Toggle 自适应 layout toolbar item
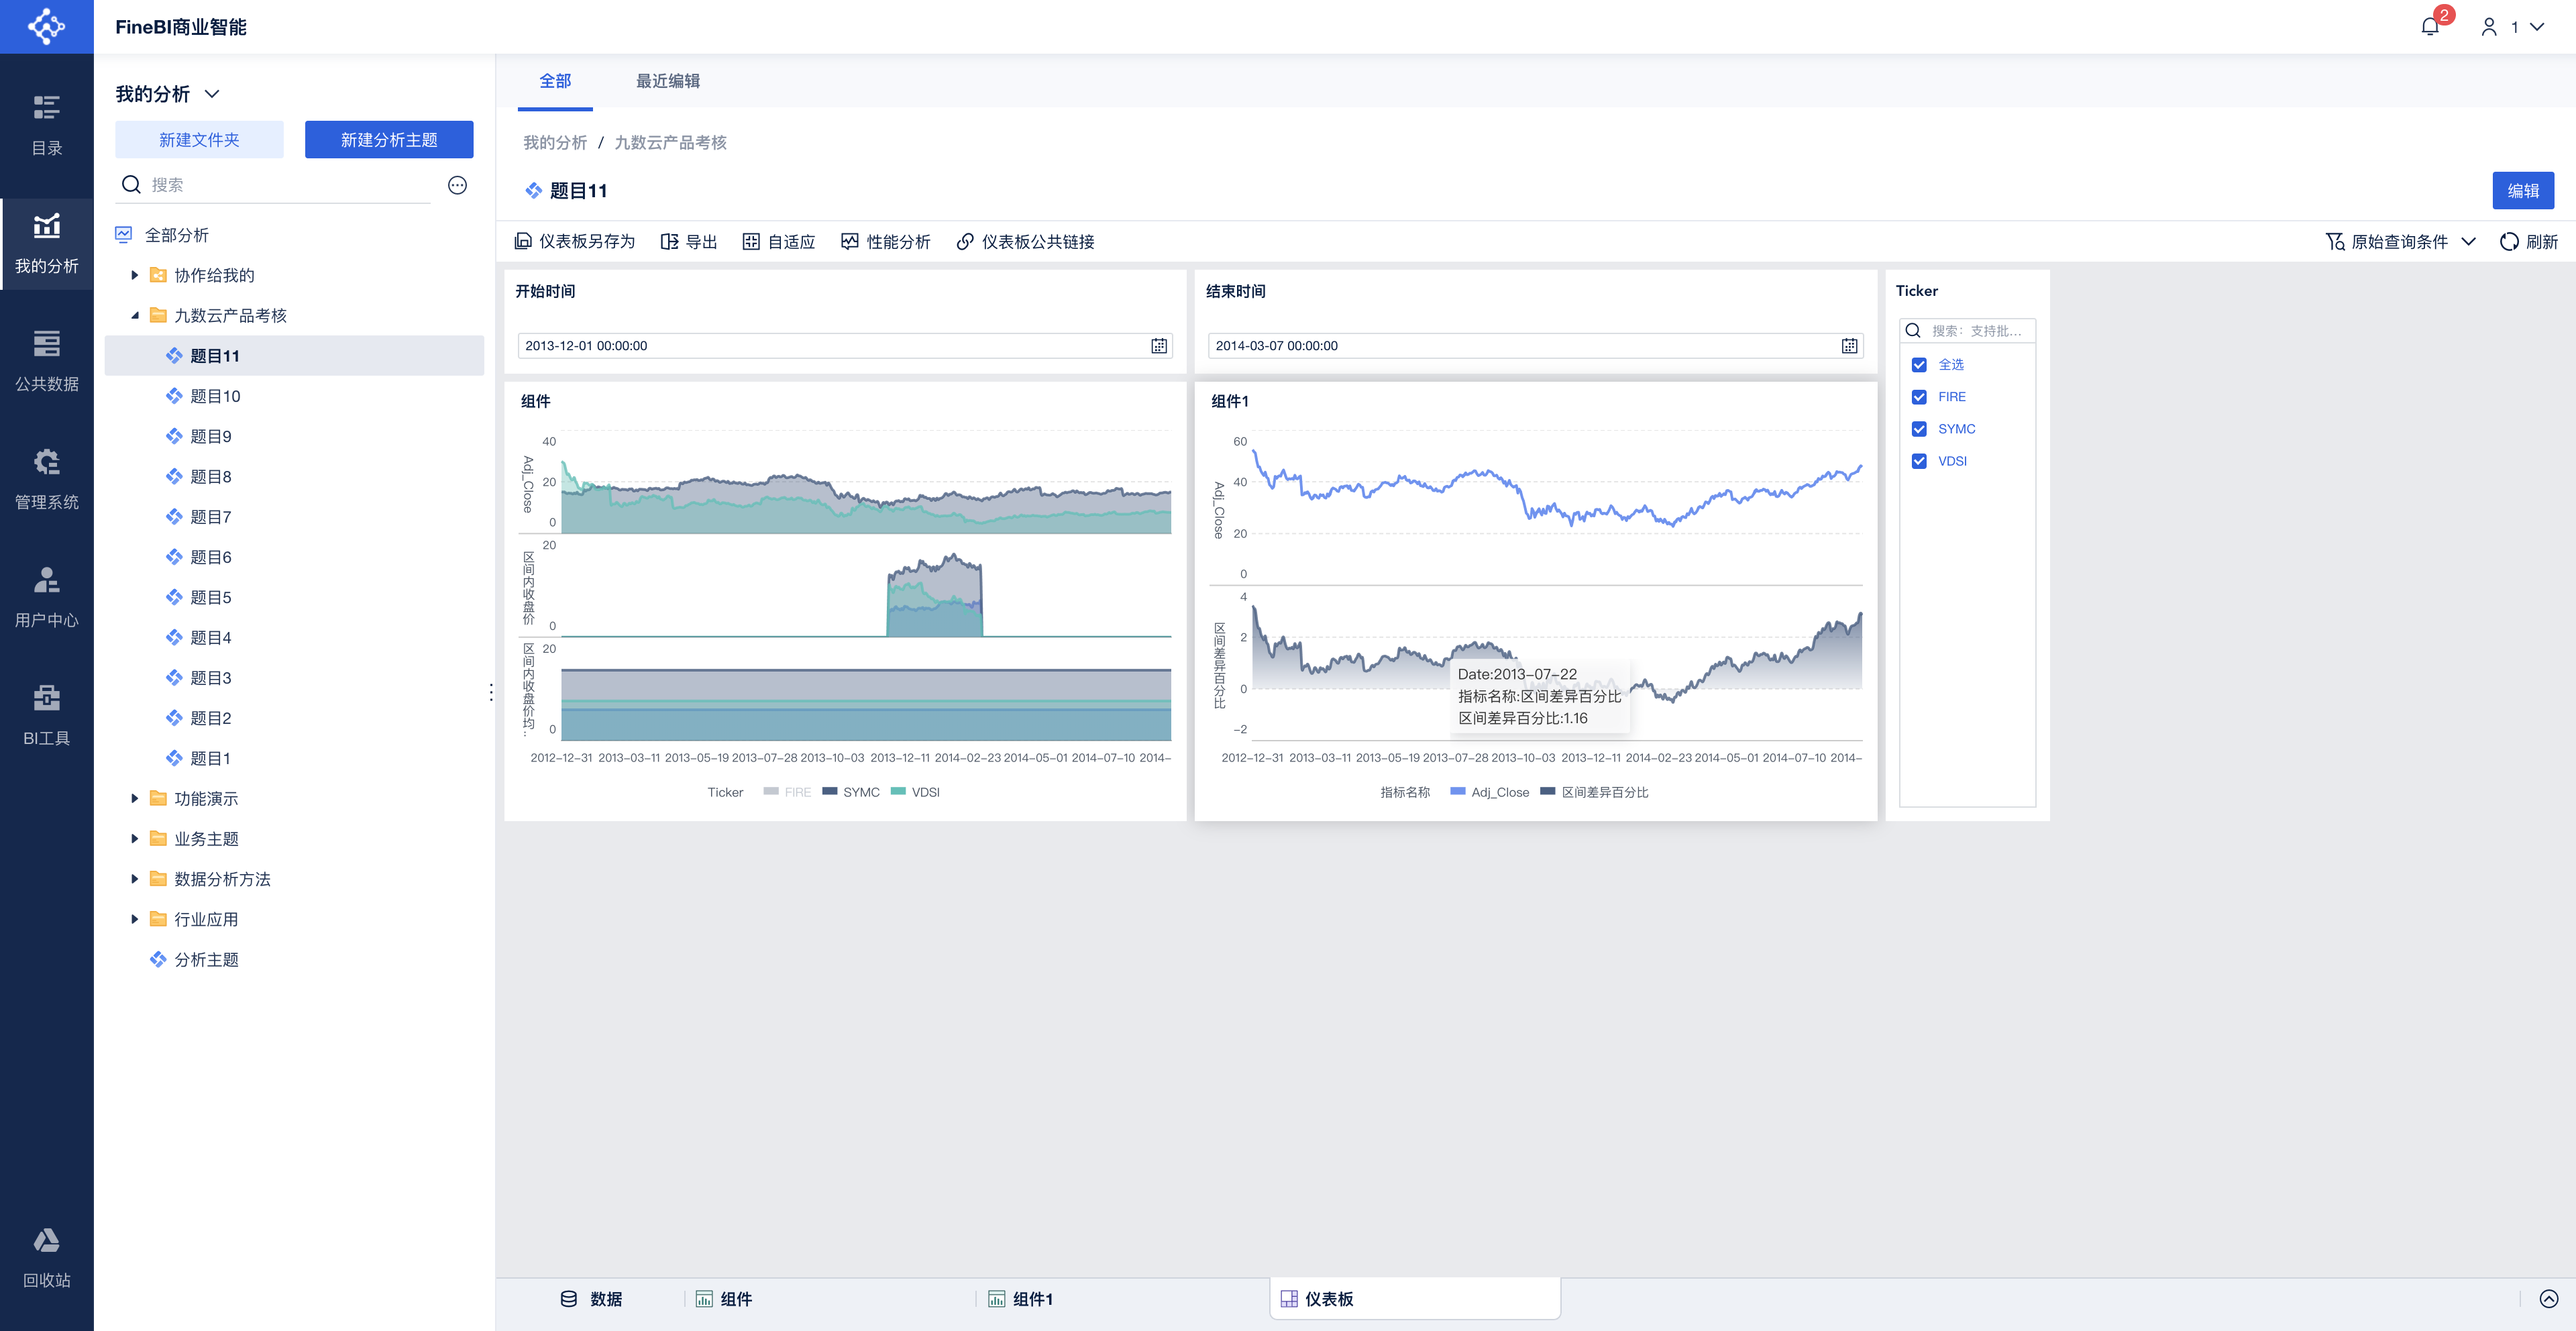Image resolution: width=2576 pixels, height=1331 pixels. (x=779, y=242)
